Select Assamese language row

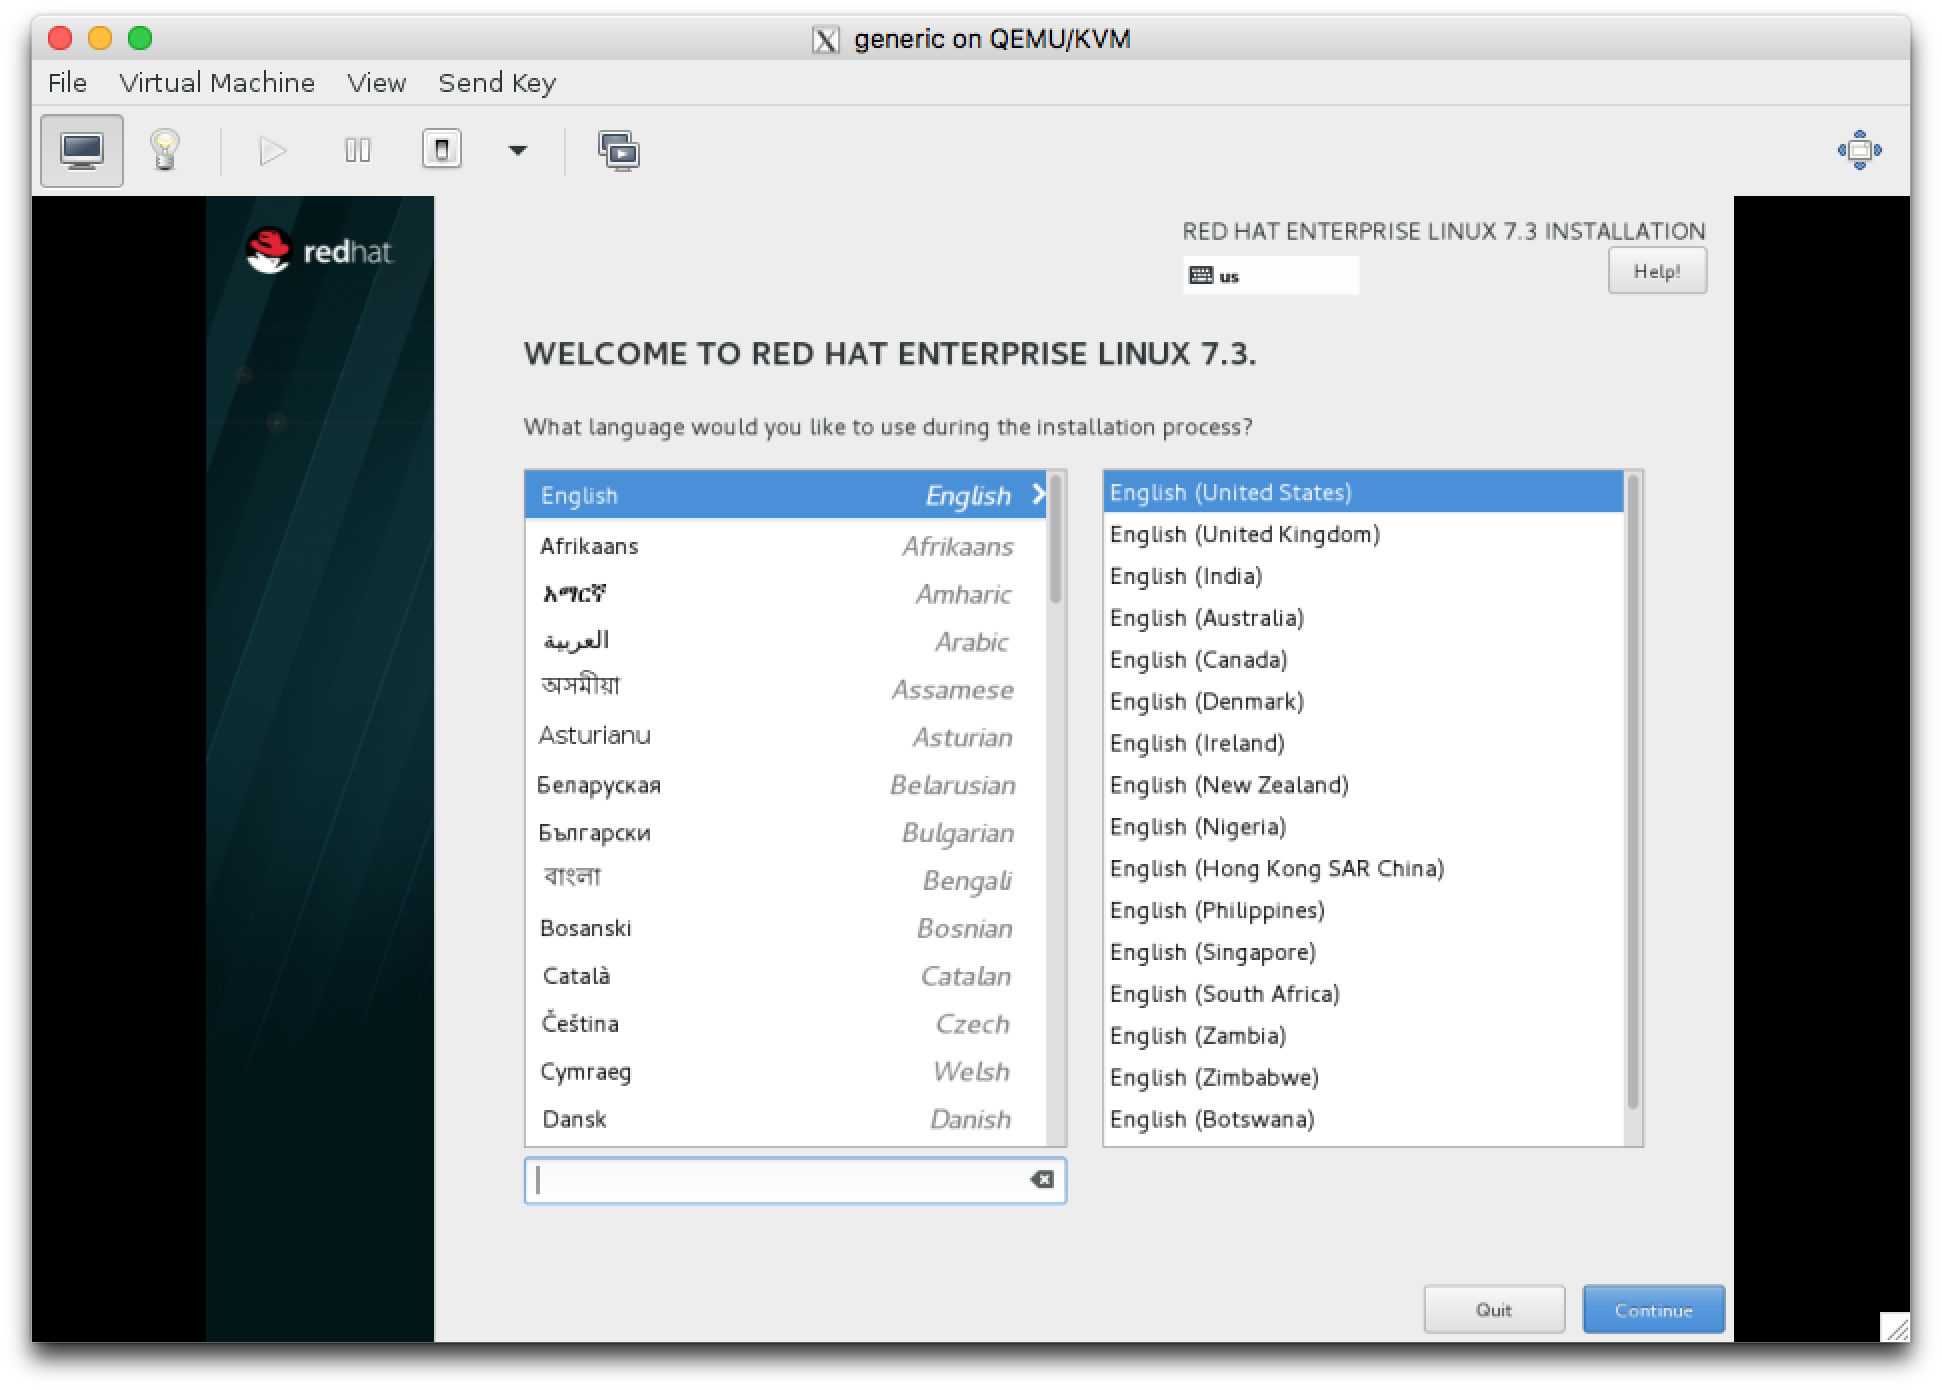click(x=785, y=689)
